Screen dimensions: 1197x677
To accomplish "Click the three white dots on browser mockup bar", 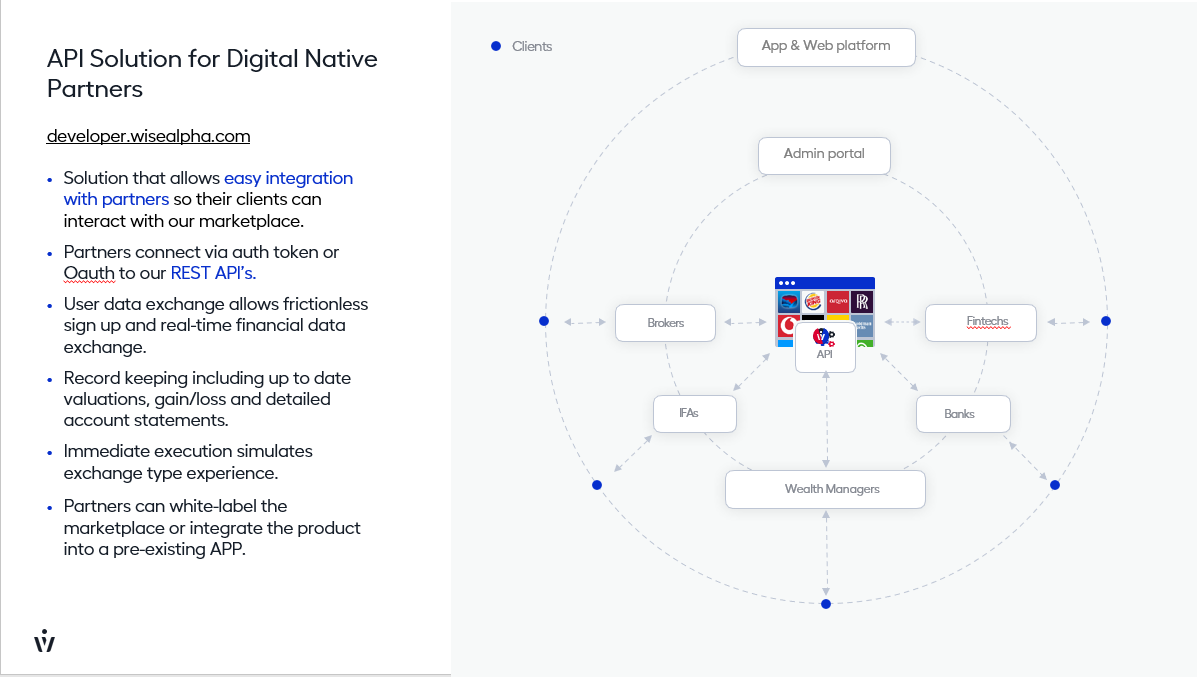I will (787, 283).
